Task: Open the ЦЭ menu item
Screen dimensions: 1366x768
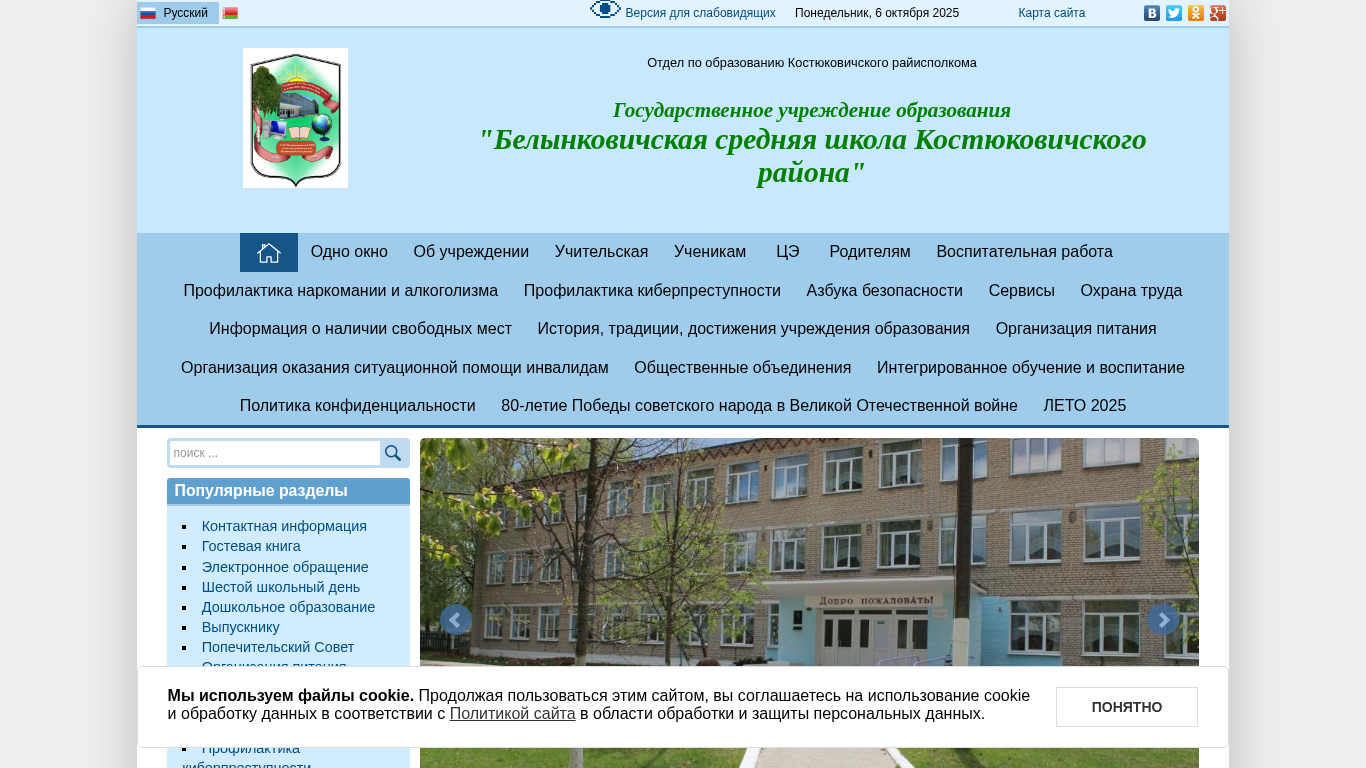Action: pos(788,252)
